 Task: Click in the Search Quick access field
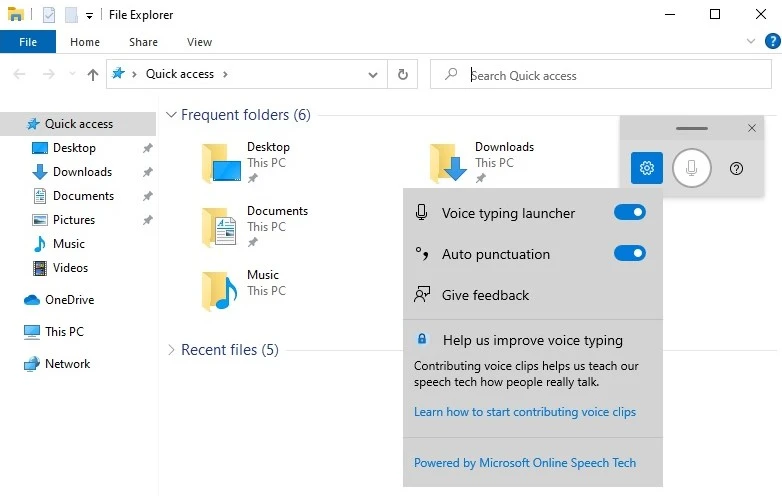[x=600, y=74]
